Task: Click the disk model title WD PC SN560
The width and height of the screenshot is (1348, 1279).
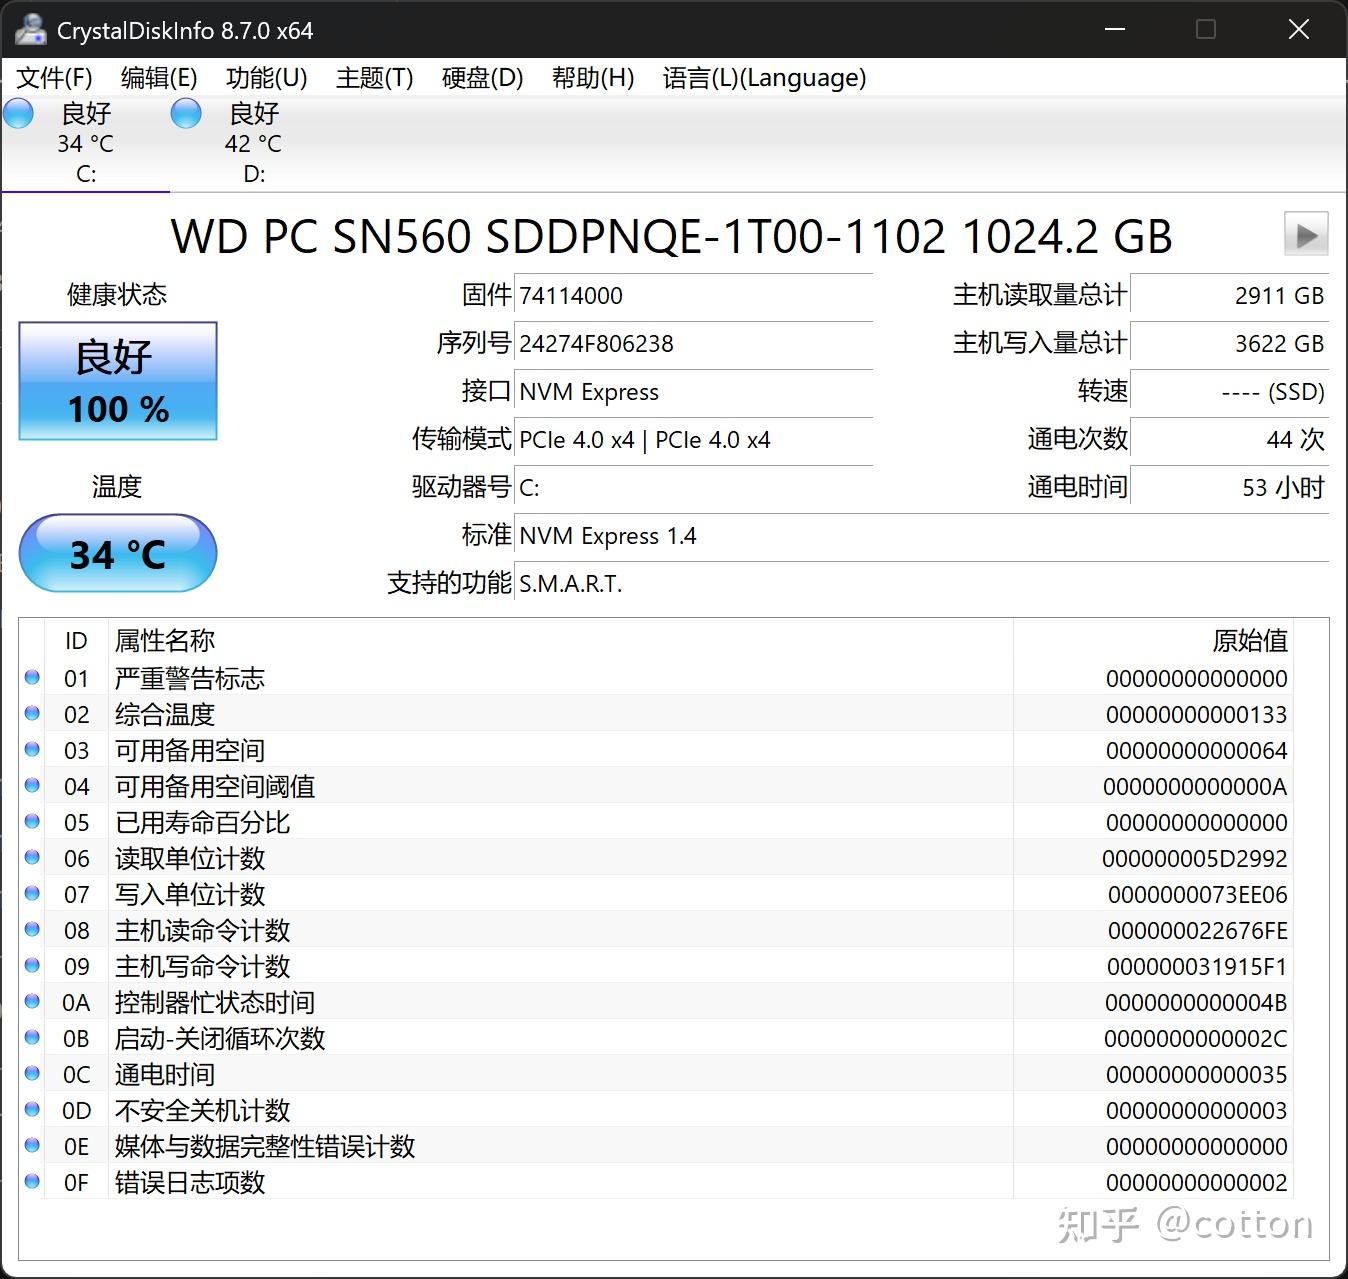Action: point(672,236)
